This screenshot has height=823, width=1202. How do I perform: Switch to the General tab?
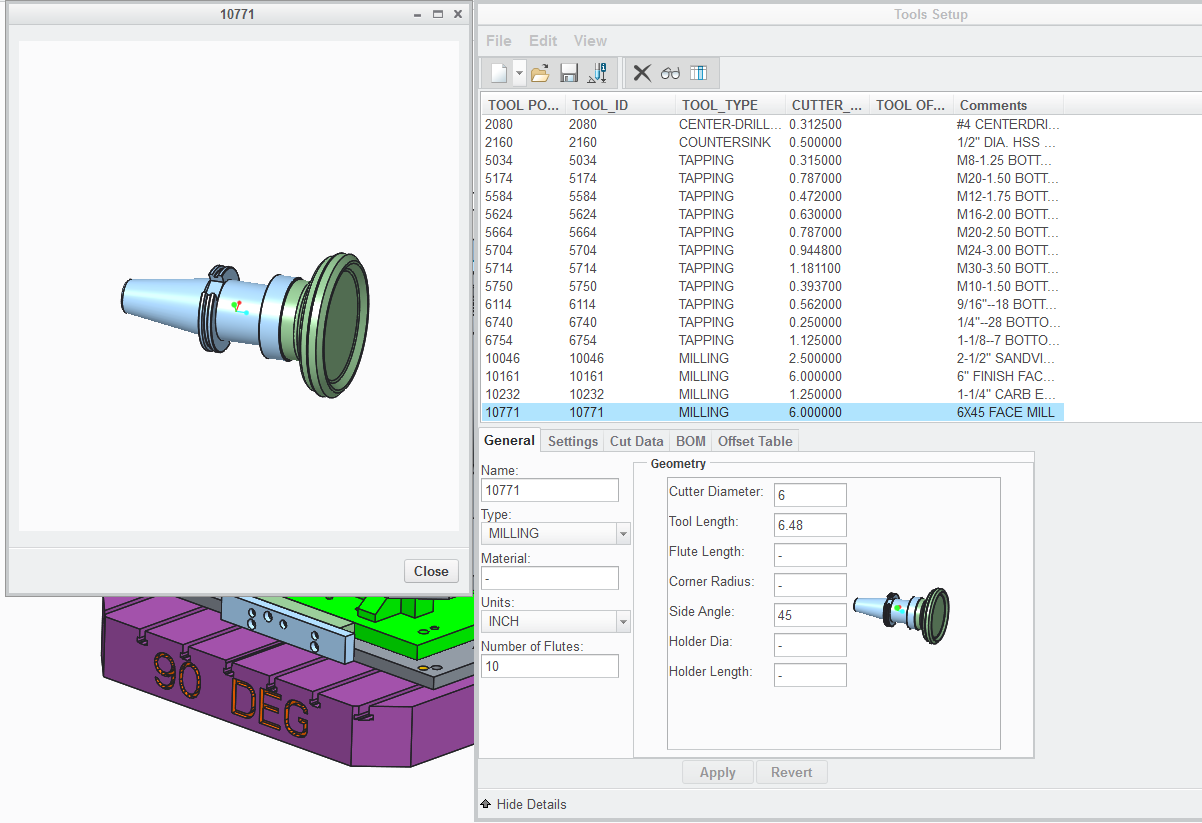509,440
